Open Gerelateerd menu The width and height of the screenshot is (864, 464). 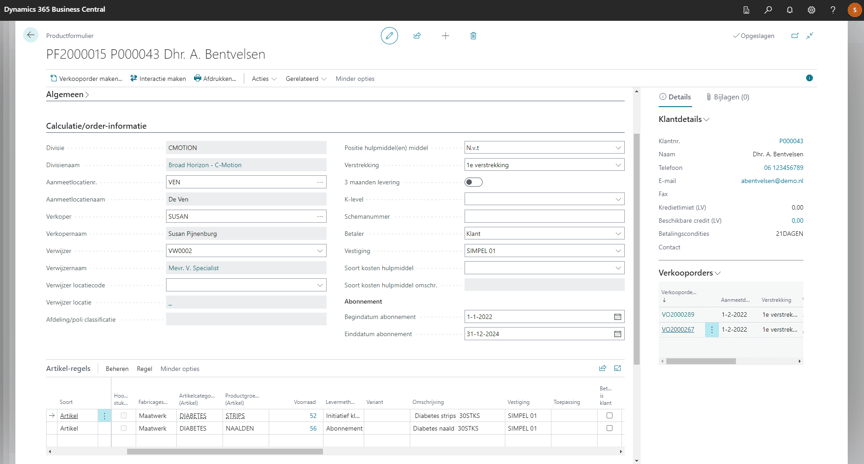coord(306,79)
